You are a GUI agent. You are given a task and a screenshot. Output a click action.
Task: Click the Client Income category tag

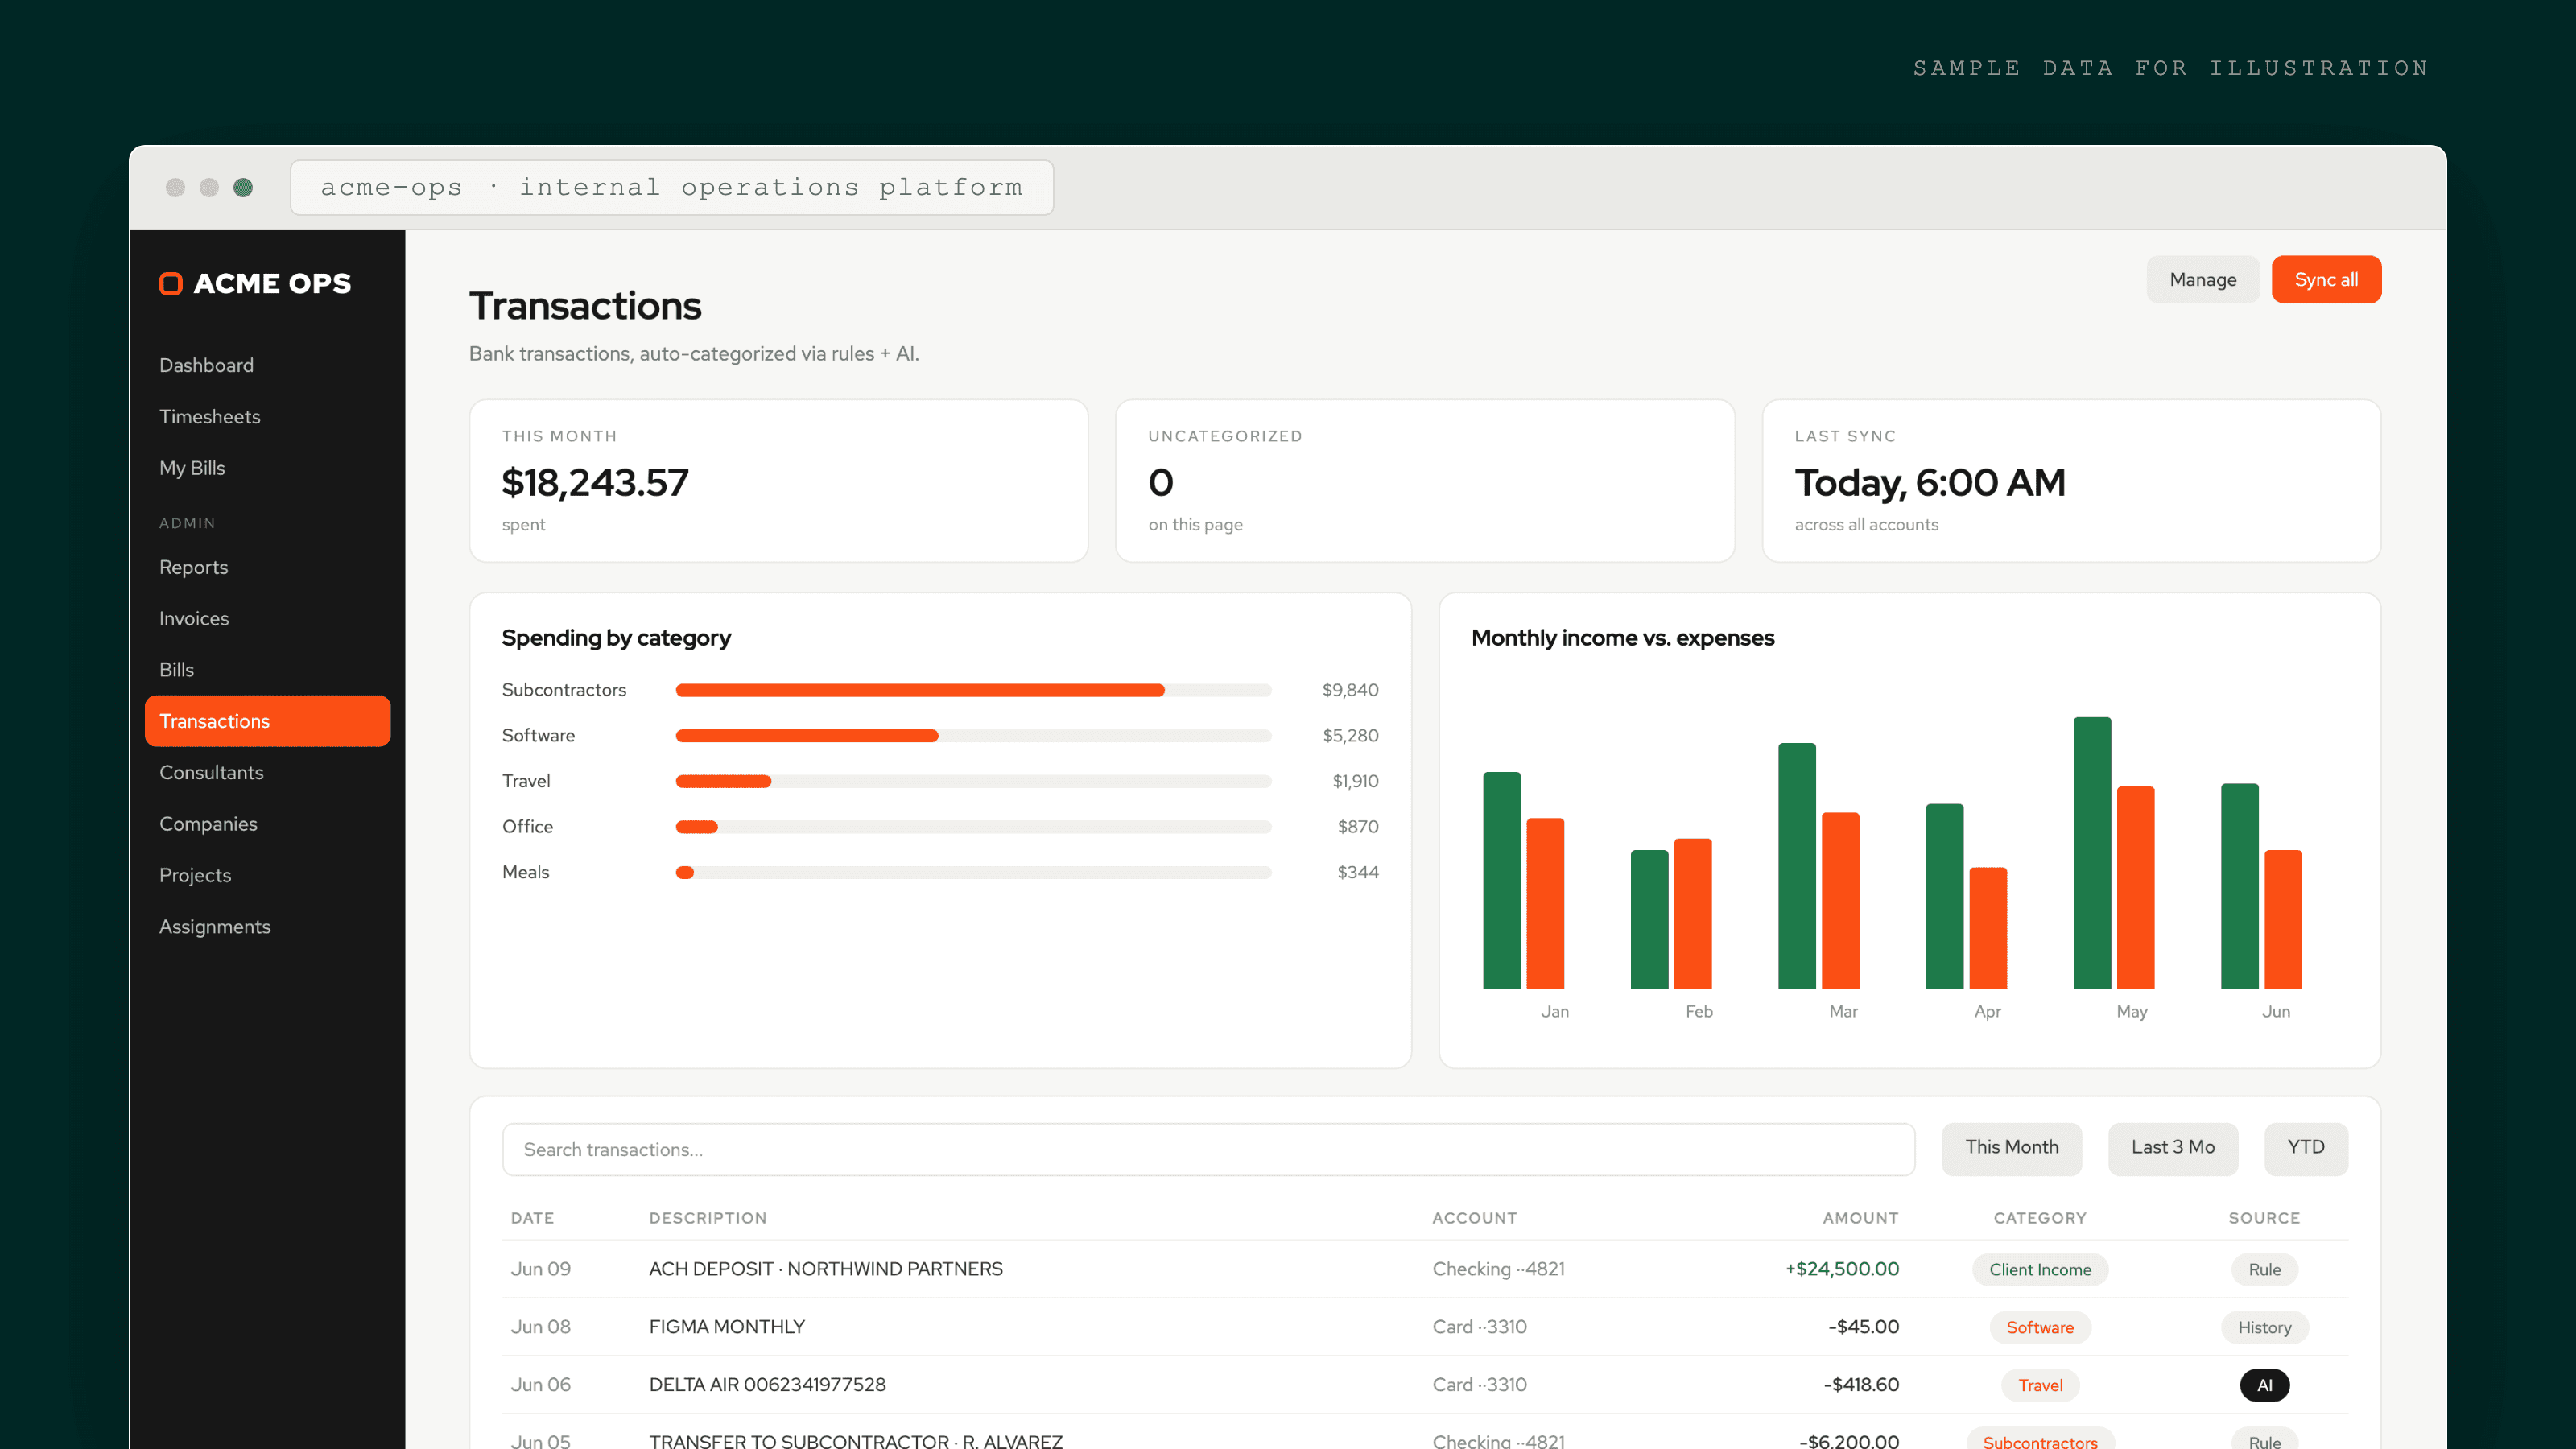2040,1270
